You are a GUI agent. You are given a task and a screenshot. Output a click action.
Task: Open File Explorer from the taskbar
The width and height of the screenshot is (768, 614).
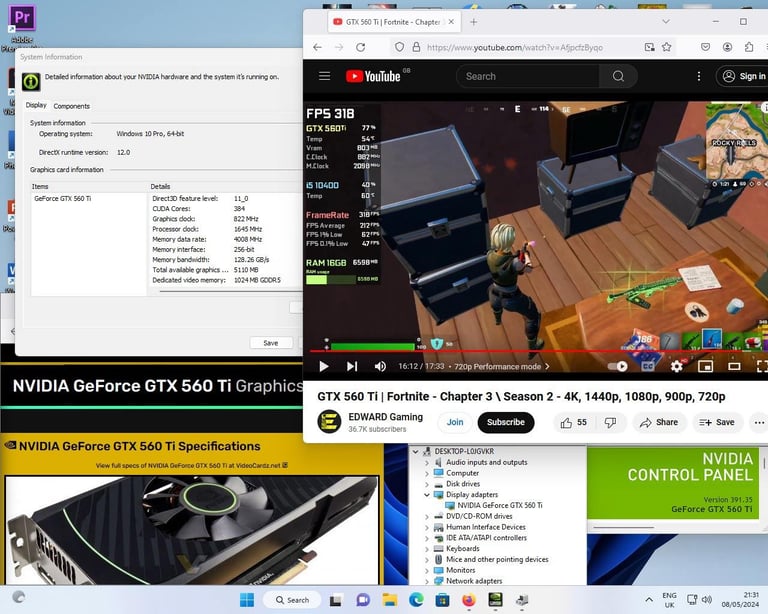[x=390, y=600]
